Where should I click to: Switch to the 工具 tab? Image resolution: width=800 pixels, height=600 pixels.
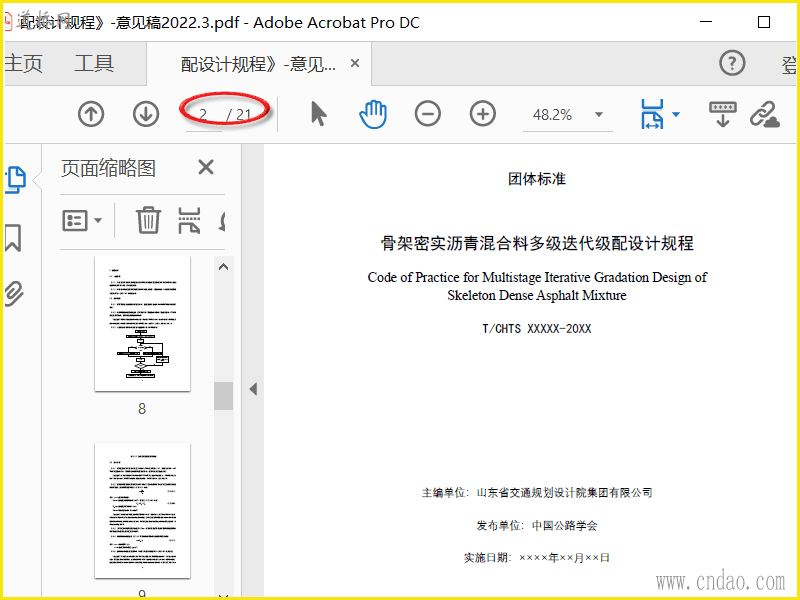pos(94,64)
